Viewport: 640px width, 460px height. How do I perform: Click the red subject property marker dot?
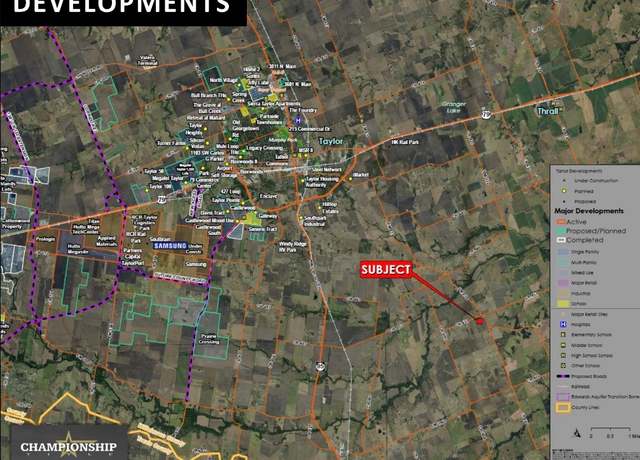pyautogui.click(x=480, y=322)
